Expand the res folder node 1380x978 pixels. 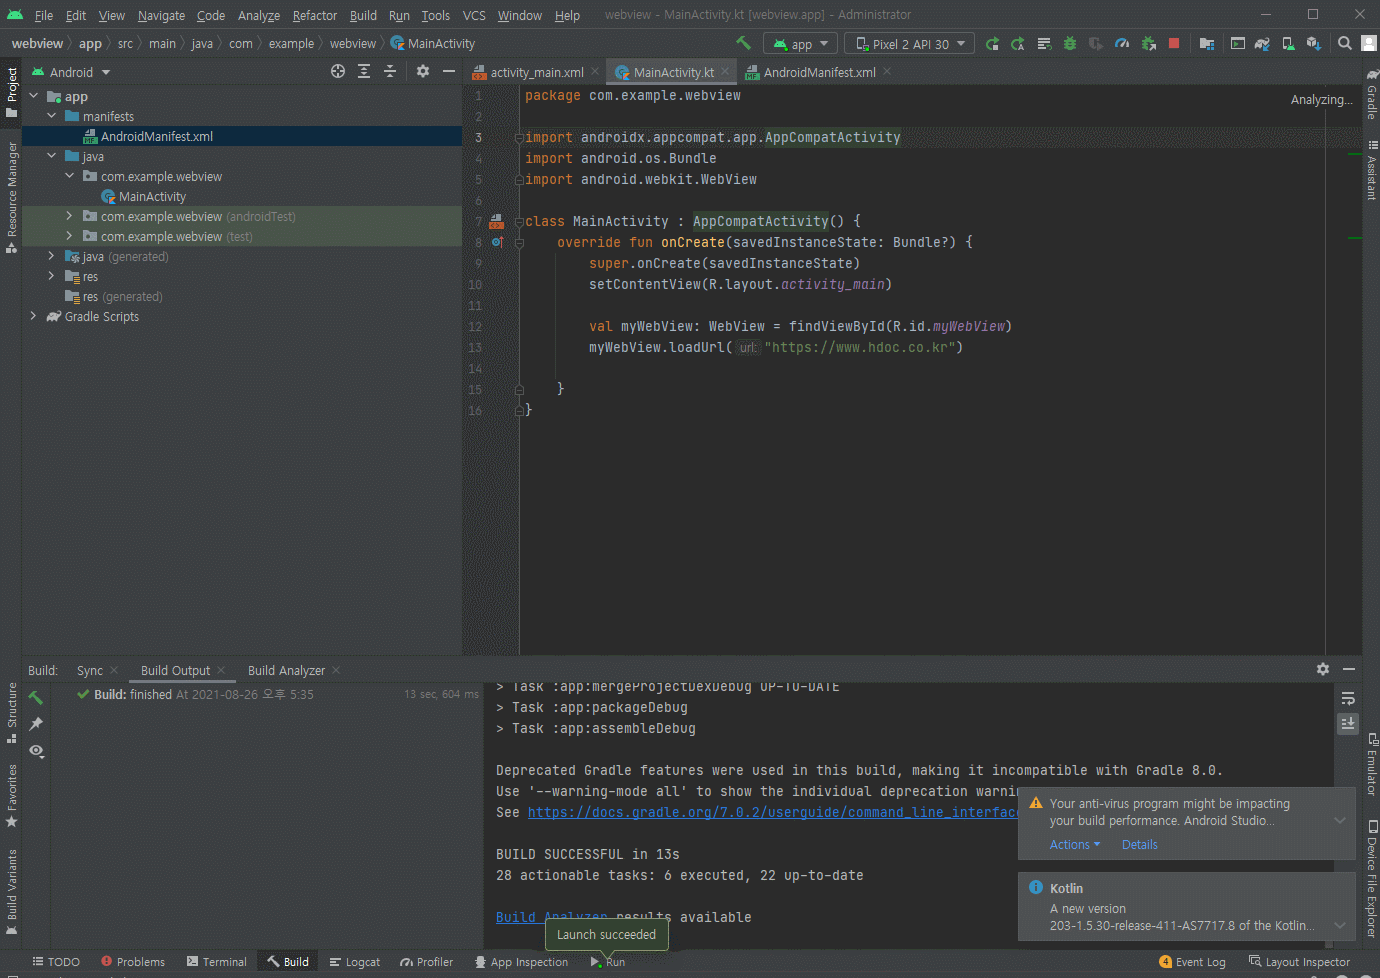coord(52,276)
